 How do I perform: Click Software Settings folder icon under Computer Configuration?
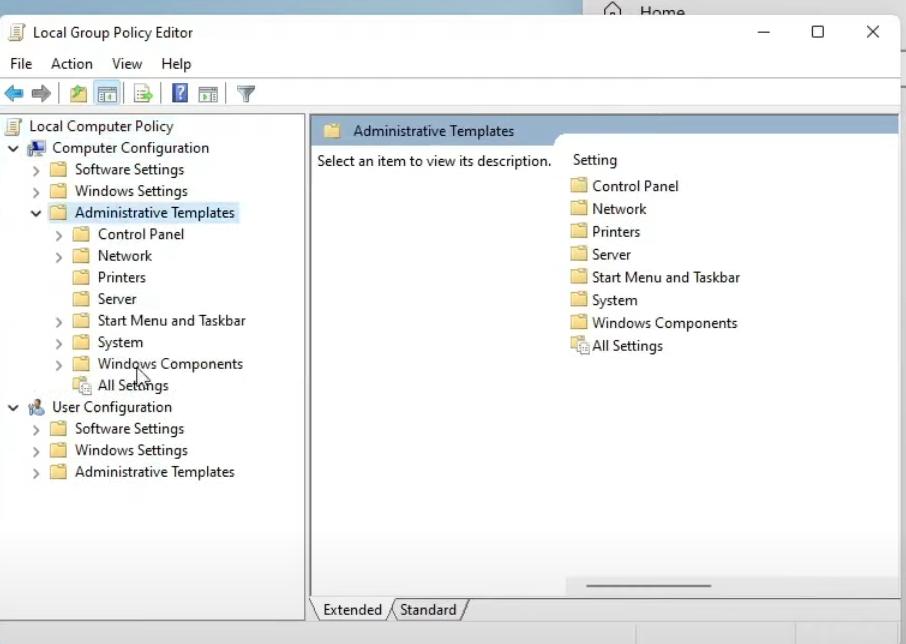[58, 169]
